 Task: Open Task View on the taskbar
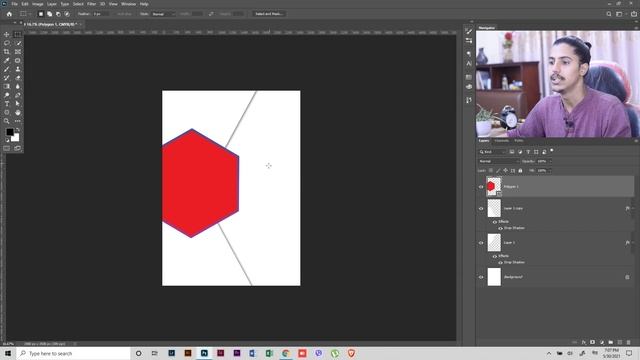tap(154, 353)
